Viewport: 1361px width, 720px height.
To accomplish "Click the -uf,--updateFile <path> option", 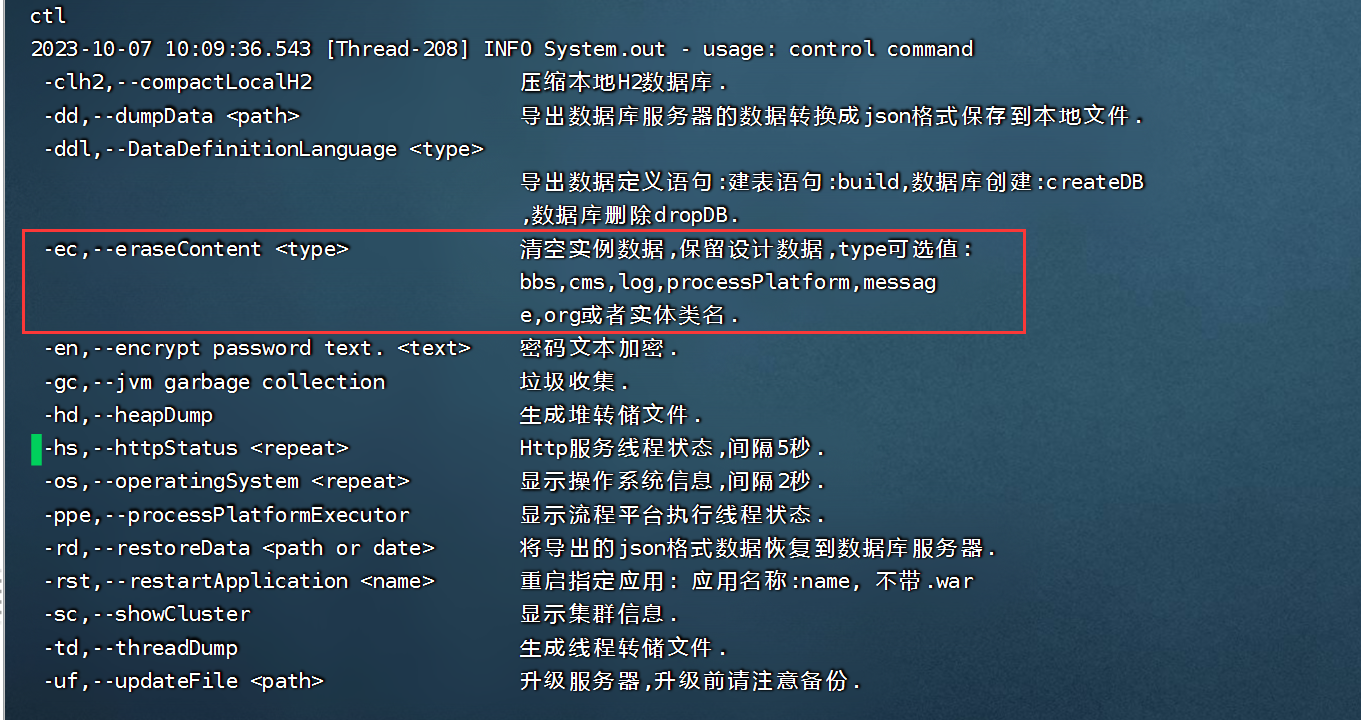I will click(184, 681).
